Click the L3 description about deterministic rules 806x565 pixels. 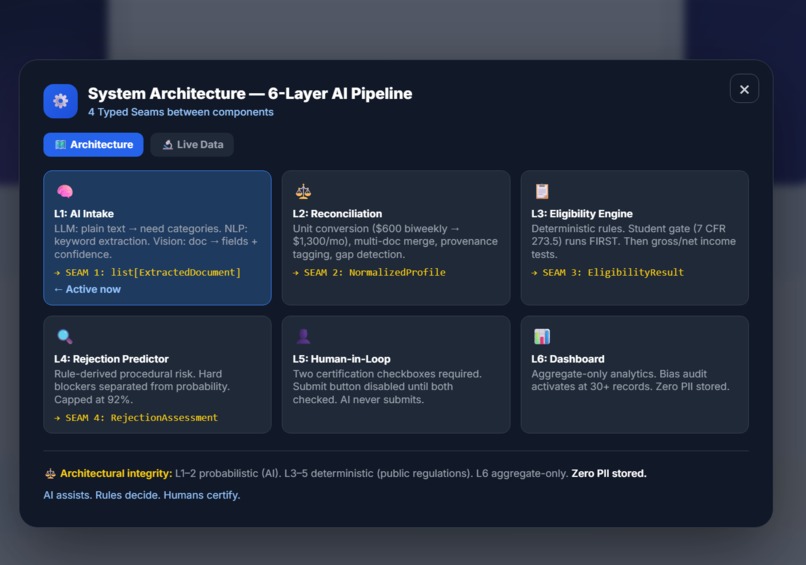633,242
